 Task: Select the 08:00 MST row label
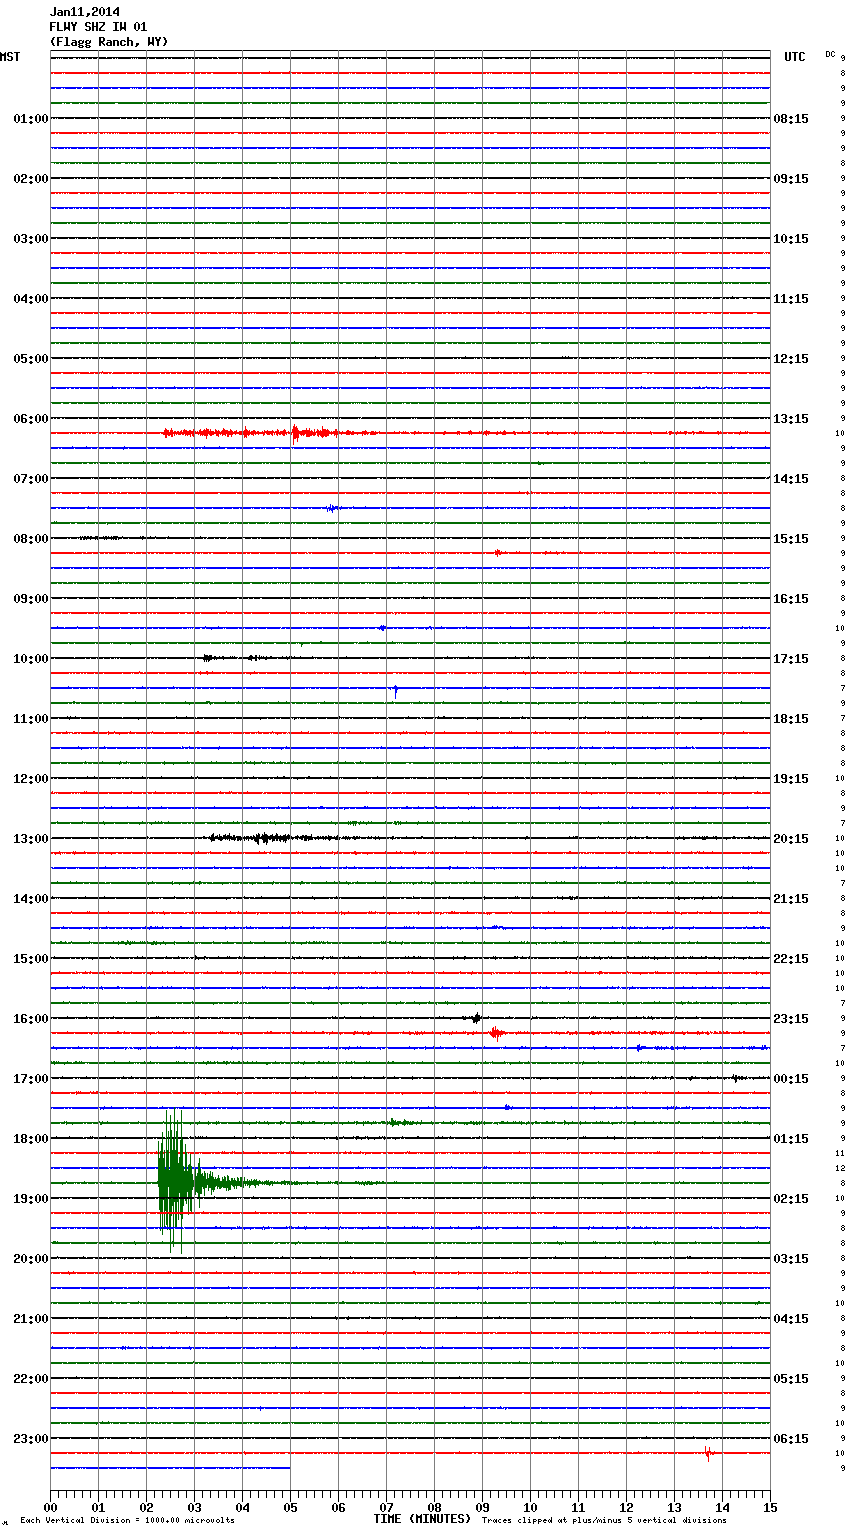pyautogui.click(x=31, y=539)
